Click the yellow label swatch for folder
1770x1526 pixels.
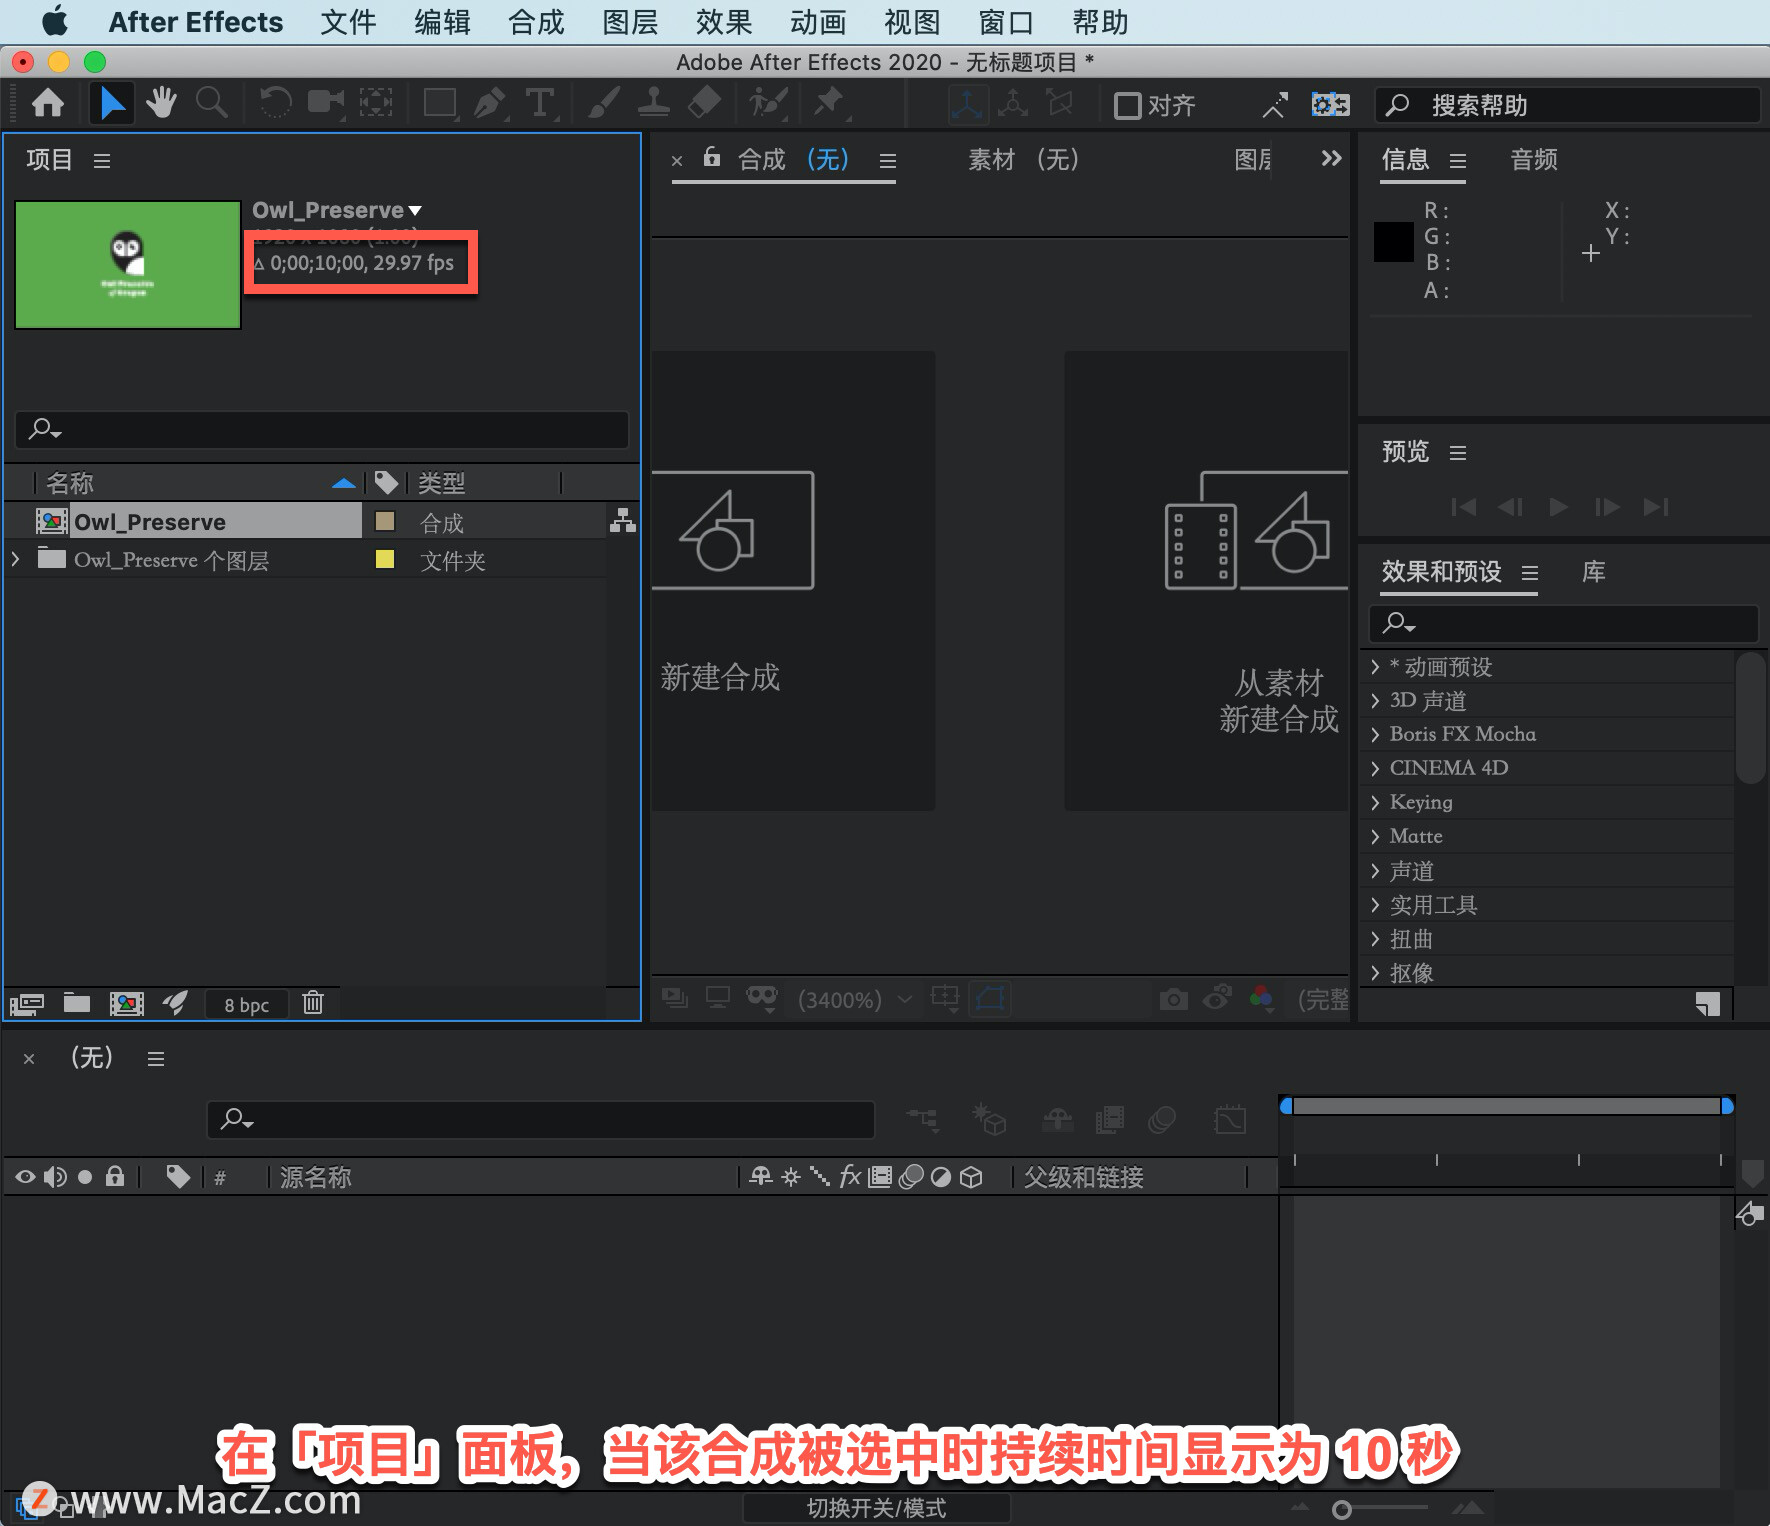click(385, 559)
